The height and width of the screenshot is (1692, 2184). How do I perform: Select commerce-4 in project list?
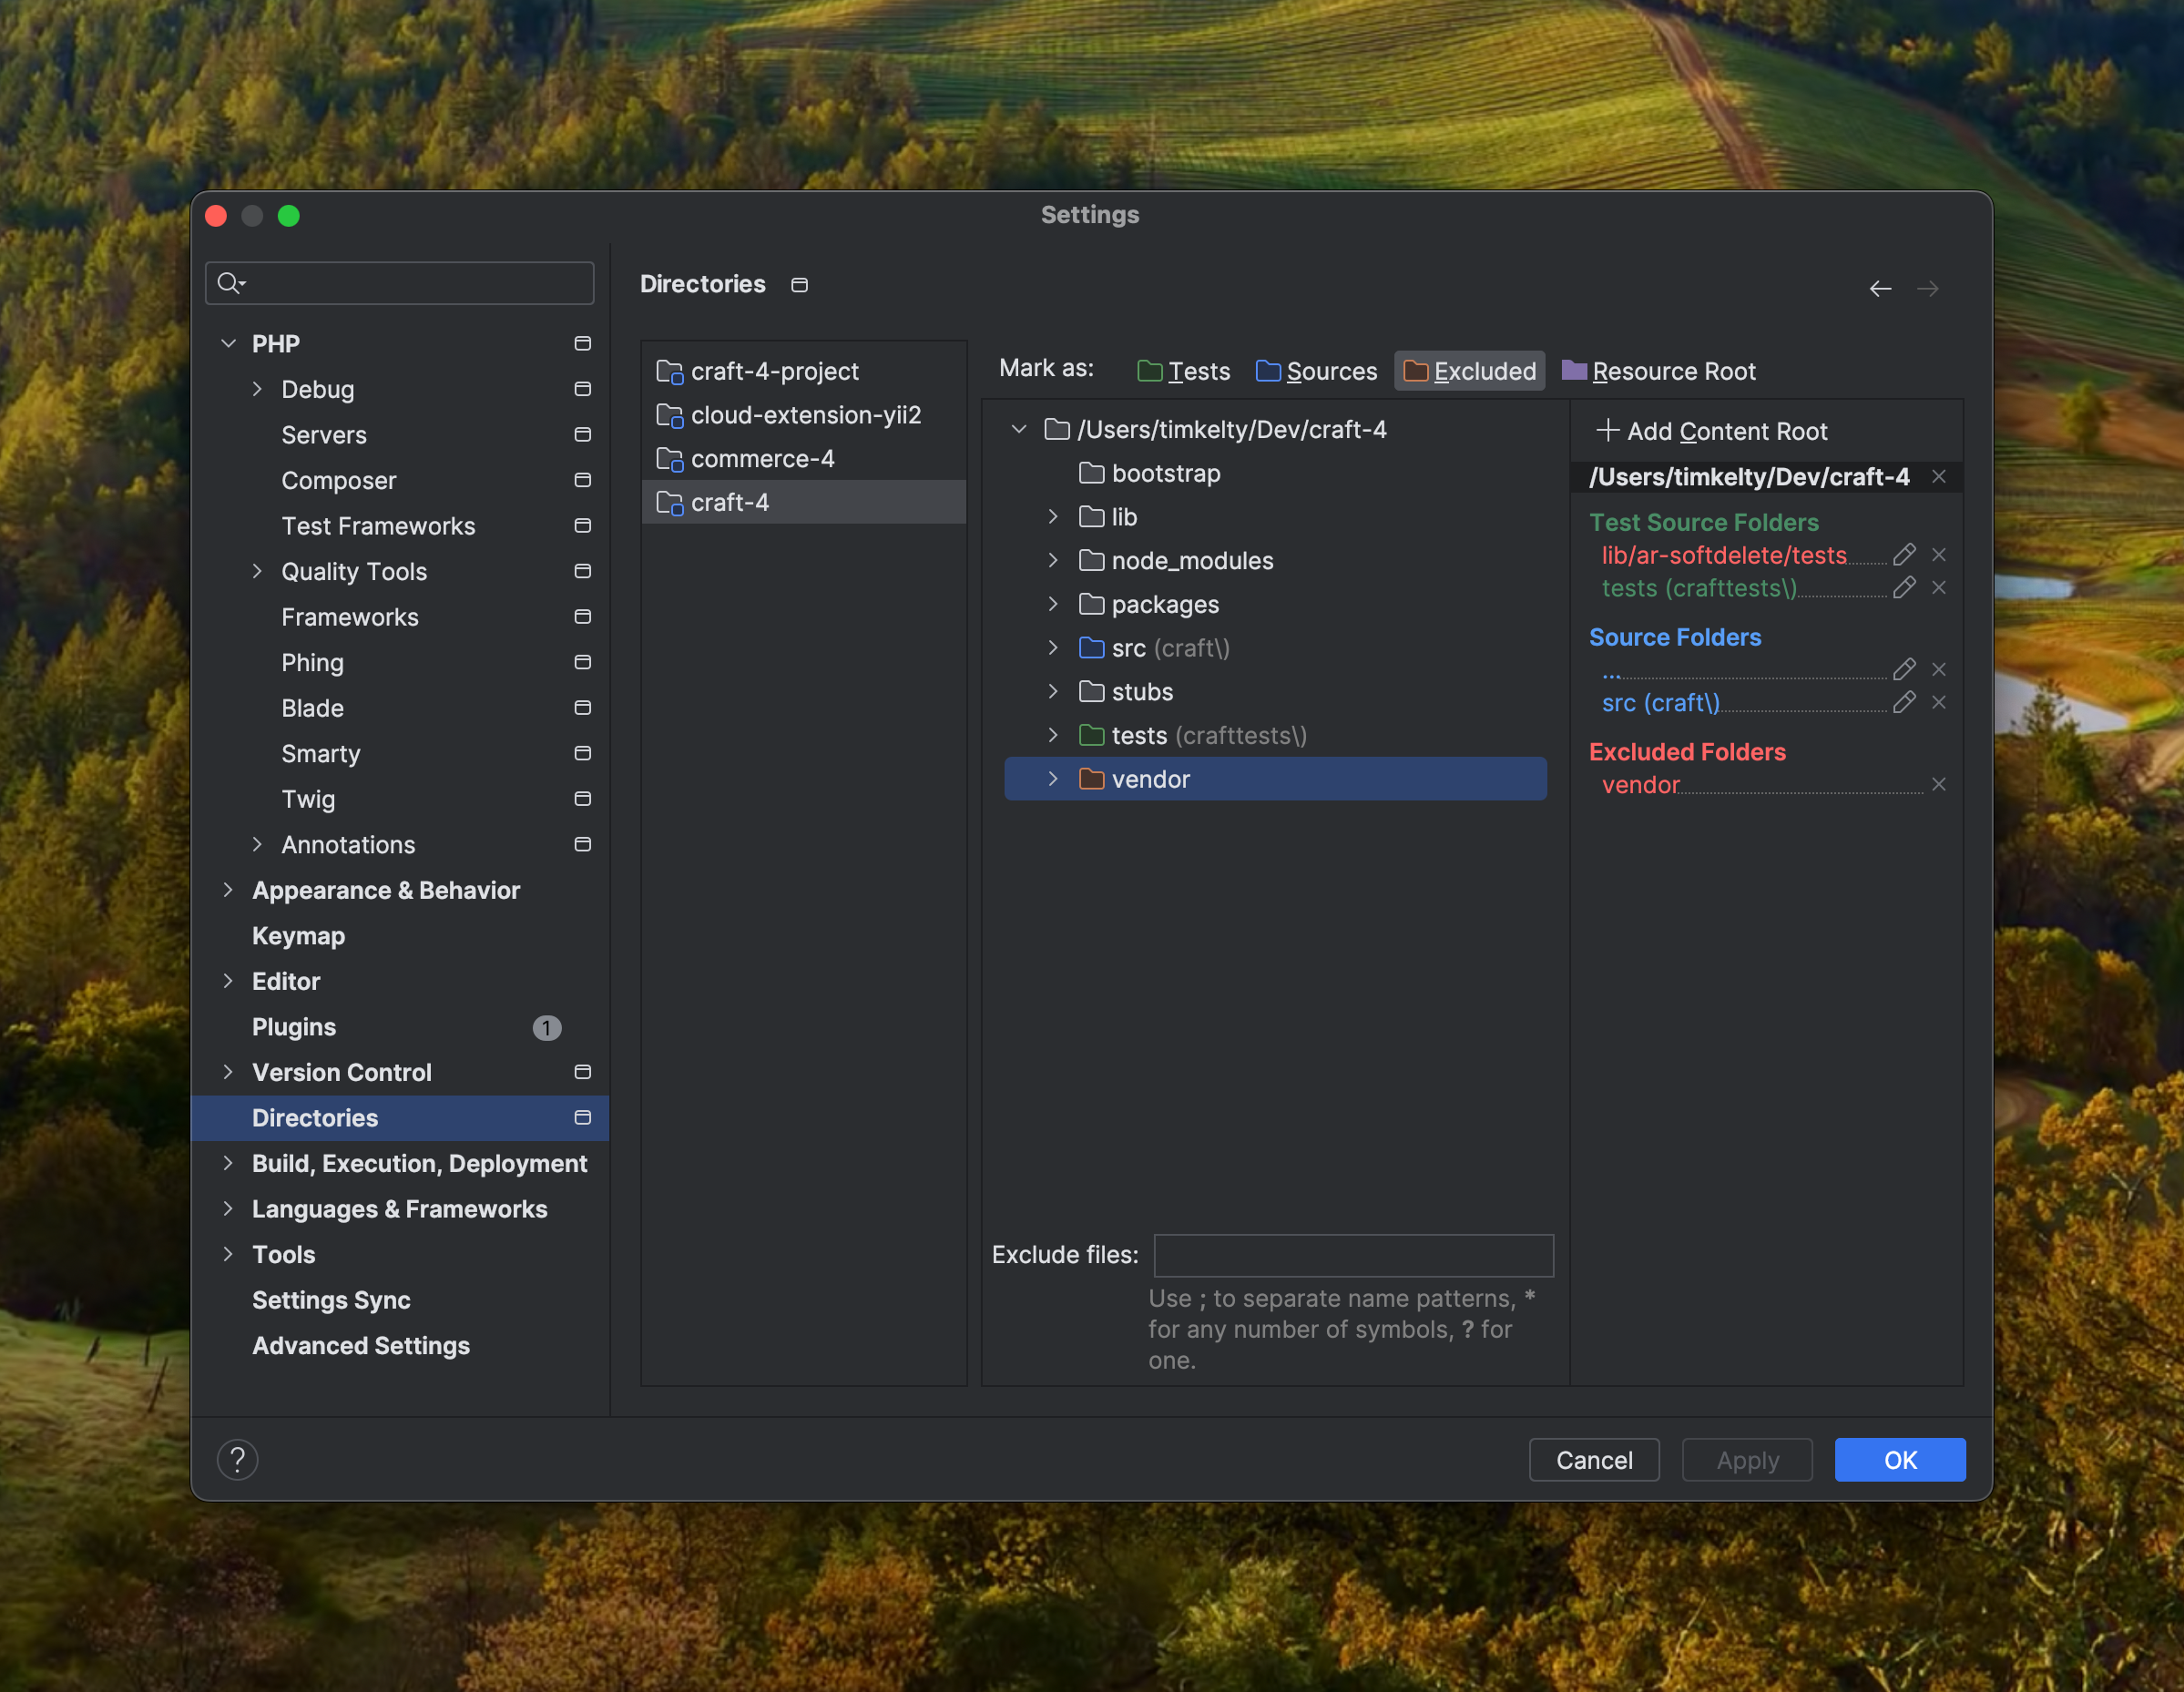click(762, 459)
